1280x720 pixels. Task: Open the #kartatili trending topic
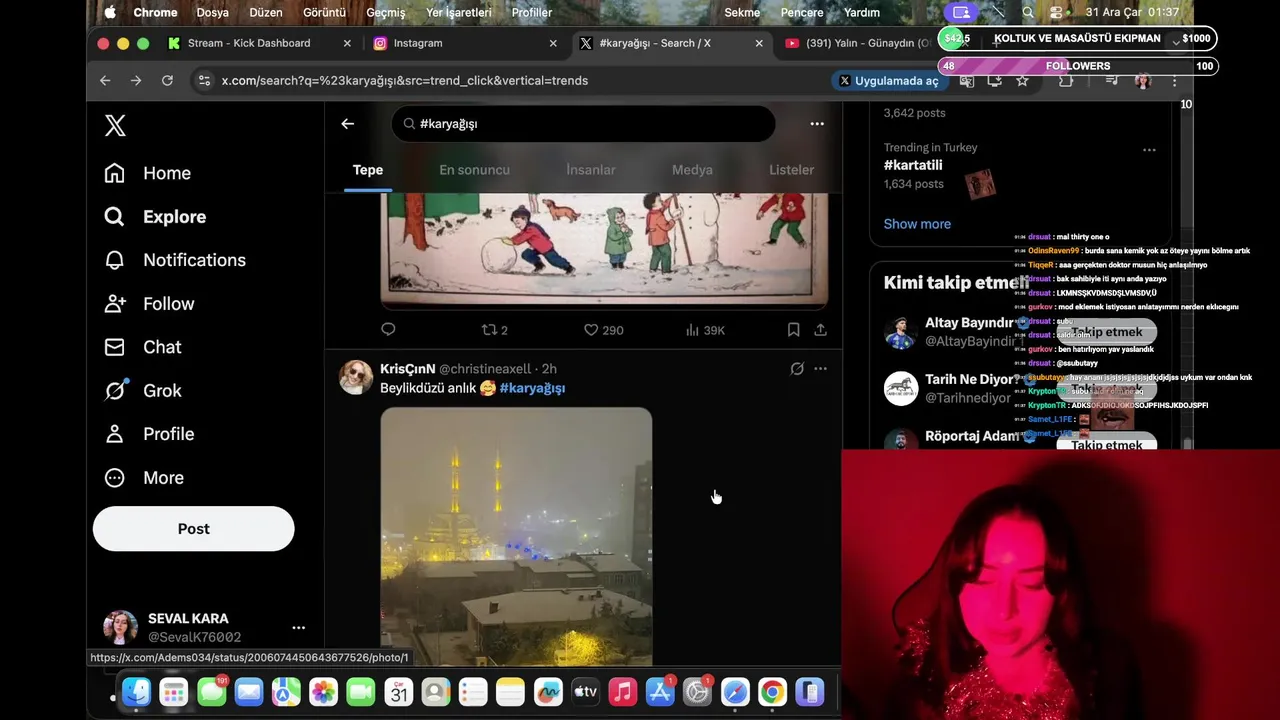click(x=913, y=165)
